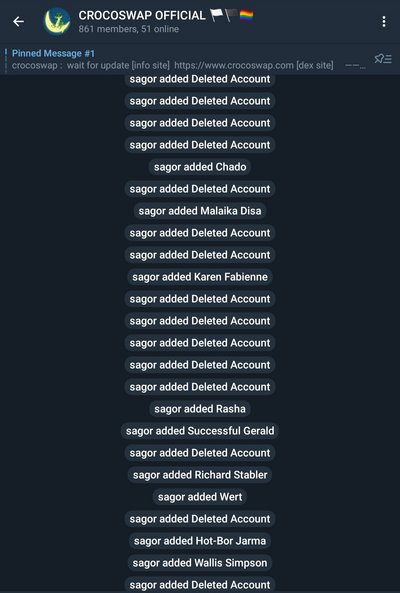
Task: Tap the back arrow icon
Action: pyautogui.click(x=18, y=22)
